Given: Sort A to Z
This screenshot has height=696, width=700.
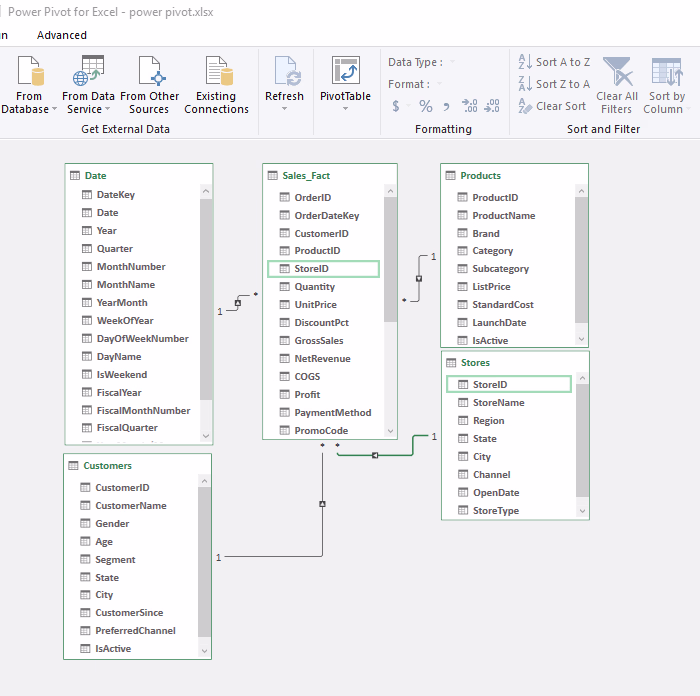Looking at the screenshot, I should [x=554, y=62].
